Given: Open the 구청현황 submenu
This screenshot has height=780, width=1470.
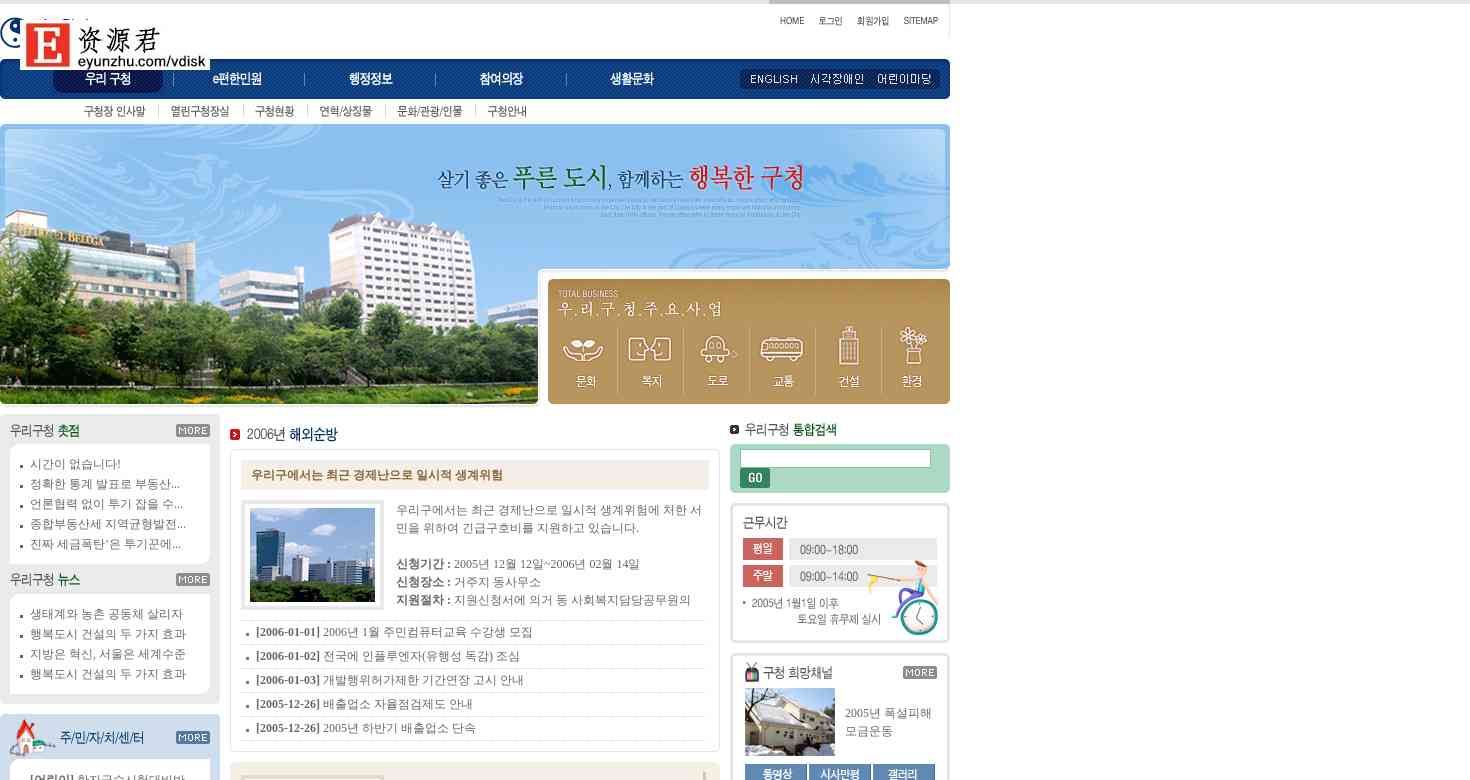Looking at the screenshot, I should 275,111.
